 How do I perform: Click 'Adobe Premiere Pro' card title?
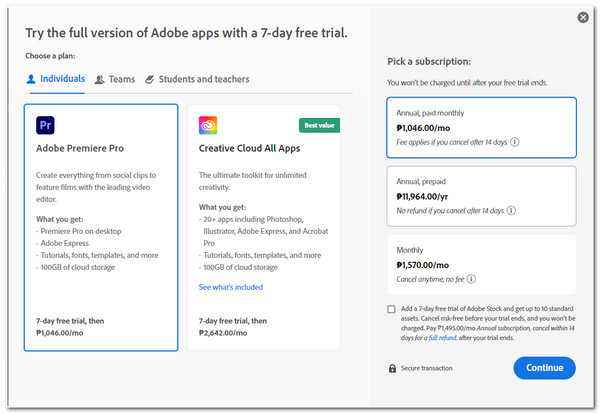[80, 148]
